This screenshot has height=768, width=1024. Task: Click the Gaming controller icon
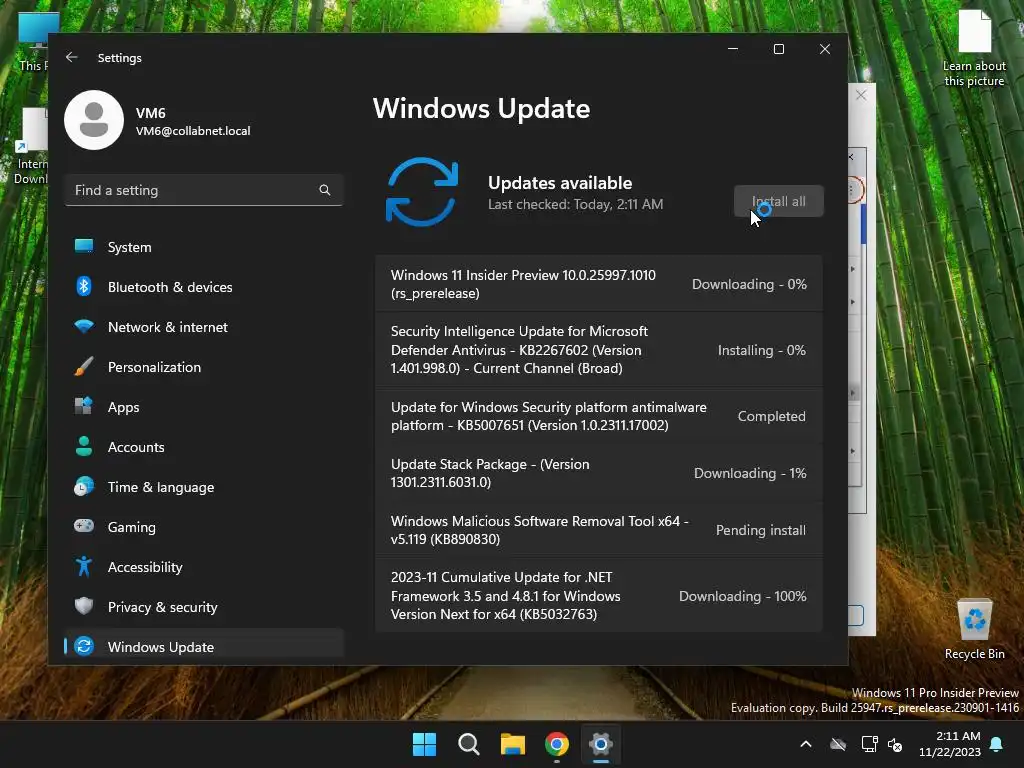[x=84, y=526]
